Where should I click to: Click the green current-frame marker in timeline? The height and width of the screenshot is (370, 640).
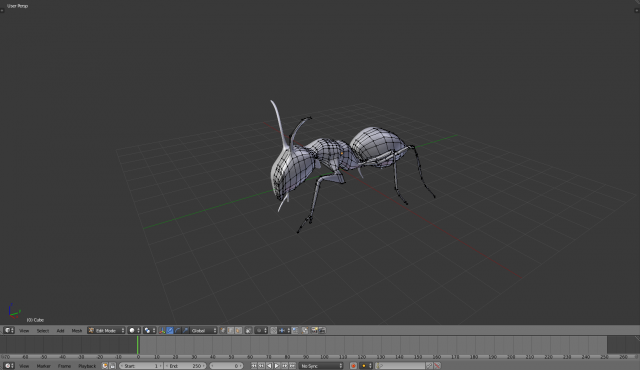click(x=138, y=345)
